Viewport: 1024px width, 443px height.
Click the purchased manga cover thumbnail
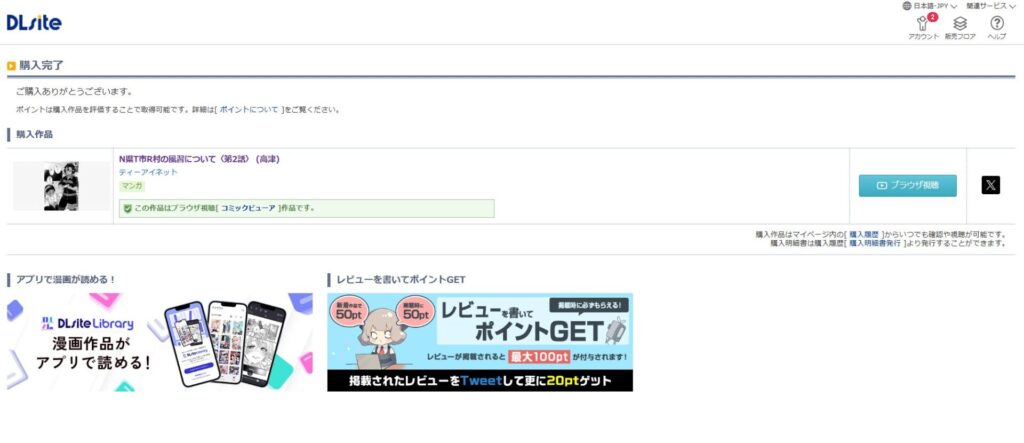61,186
